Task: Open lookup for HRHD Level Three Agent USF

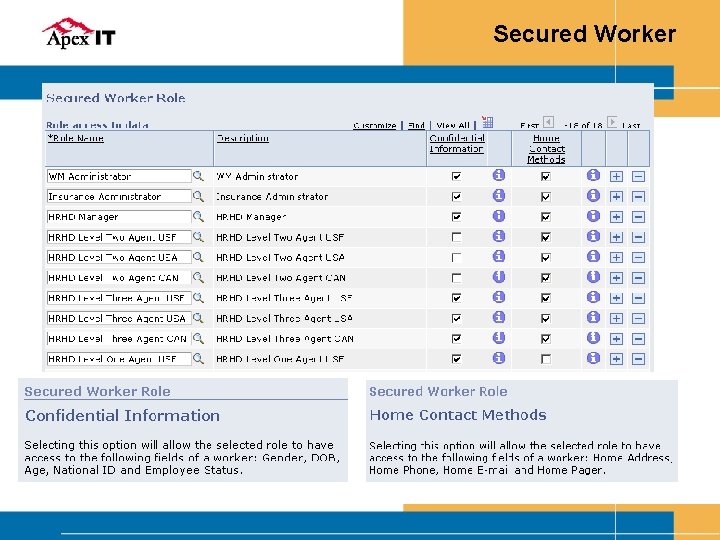Action: (198, 298)
